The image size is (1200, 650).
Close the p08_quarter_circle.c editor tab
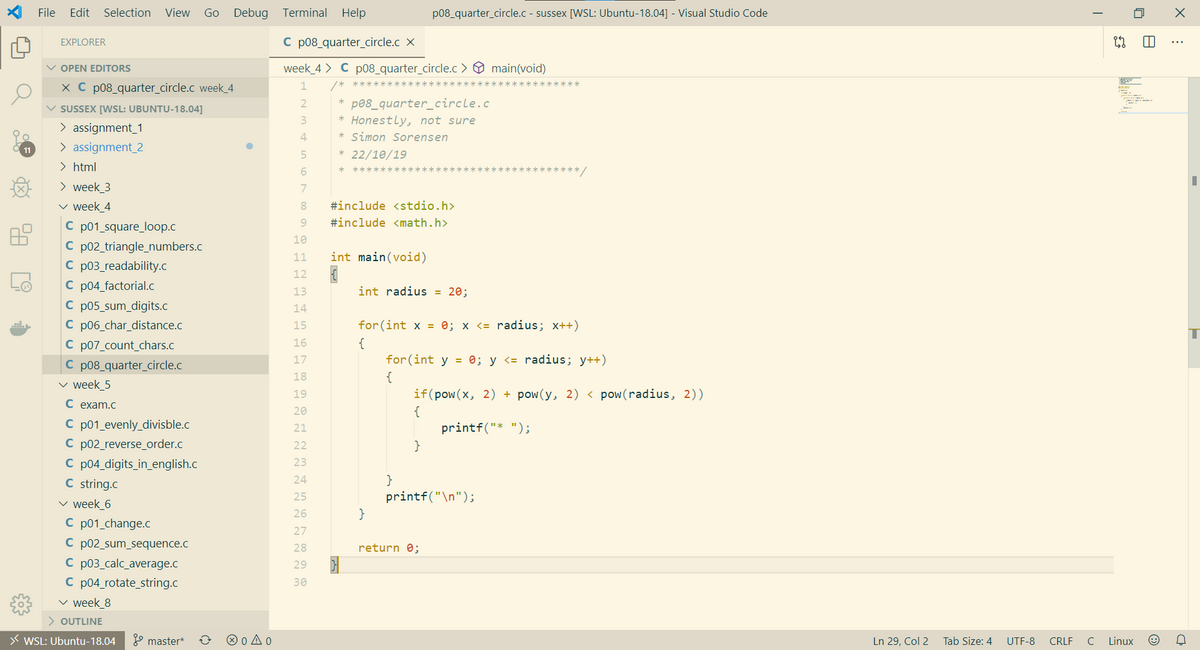click(x=411, y=42)
